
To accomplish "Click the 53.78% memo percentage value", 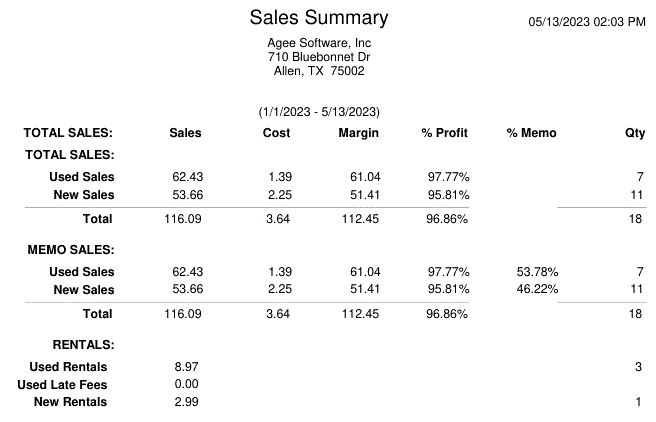I will [x=537, y=272].
